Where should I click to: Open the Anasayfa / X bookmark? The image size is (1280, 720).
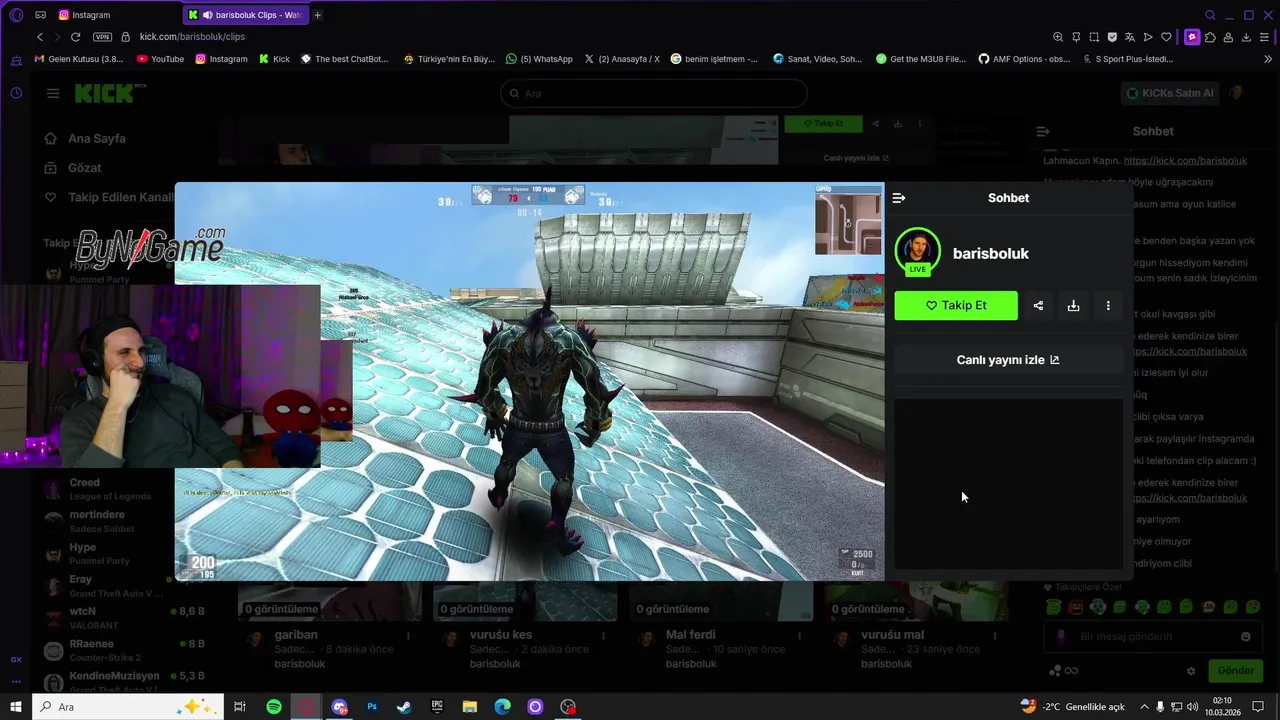622,59
